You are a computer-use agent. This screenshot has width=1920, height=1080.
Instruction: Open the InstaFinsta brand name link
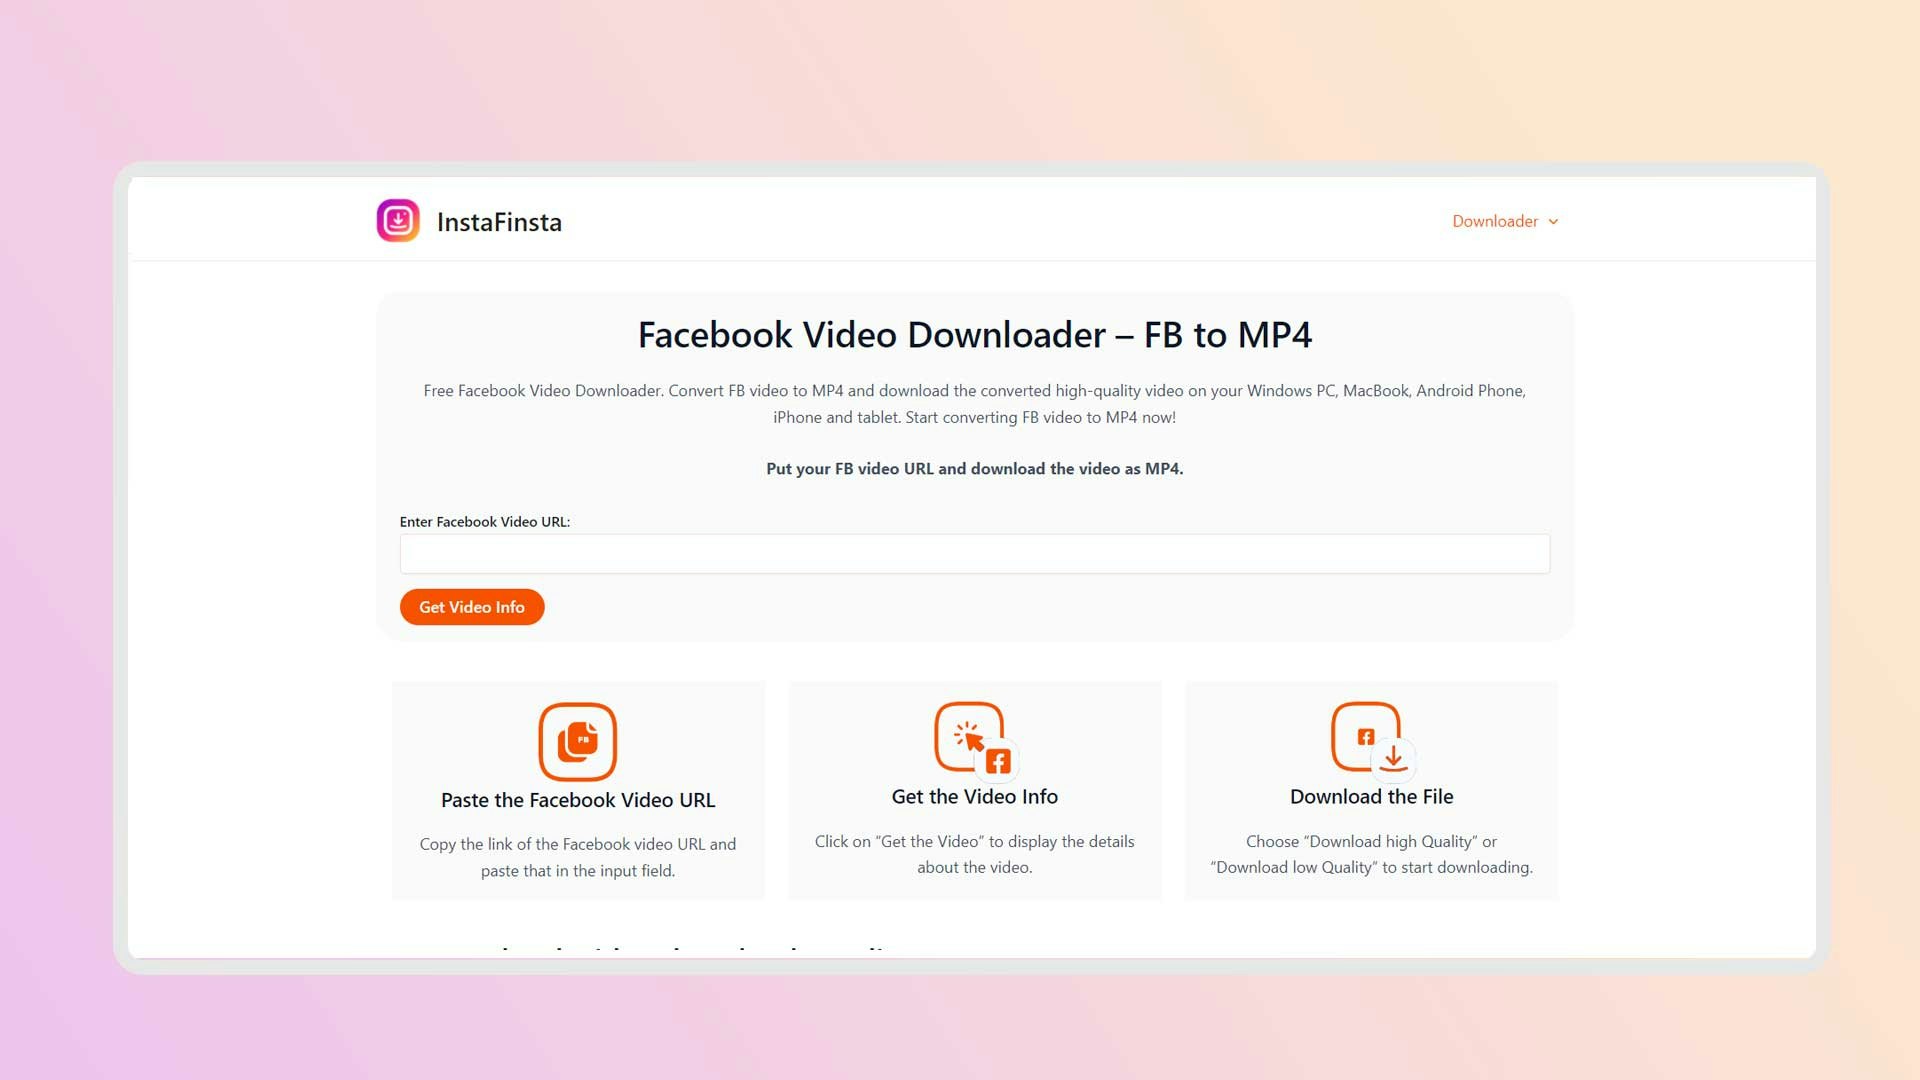[499, 222]
